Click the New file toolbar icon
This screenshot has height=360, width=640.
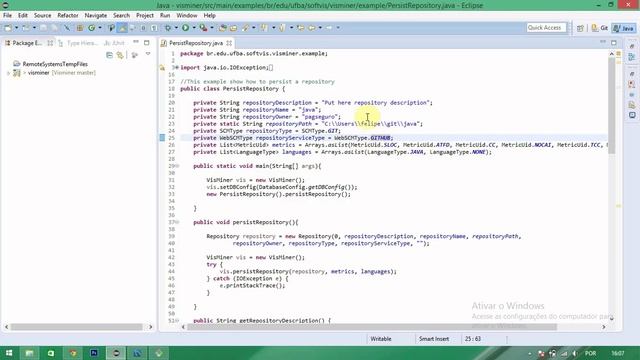(8, 28)
